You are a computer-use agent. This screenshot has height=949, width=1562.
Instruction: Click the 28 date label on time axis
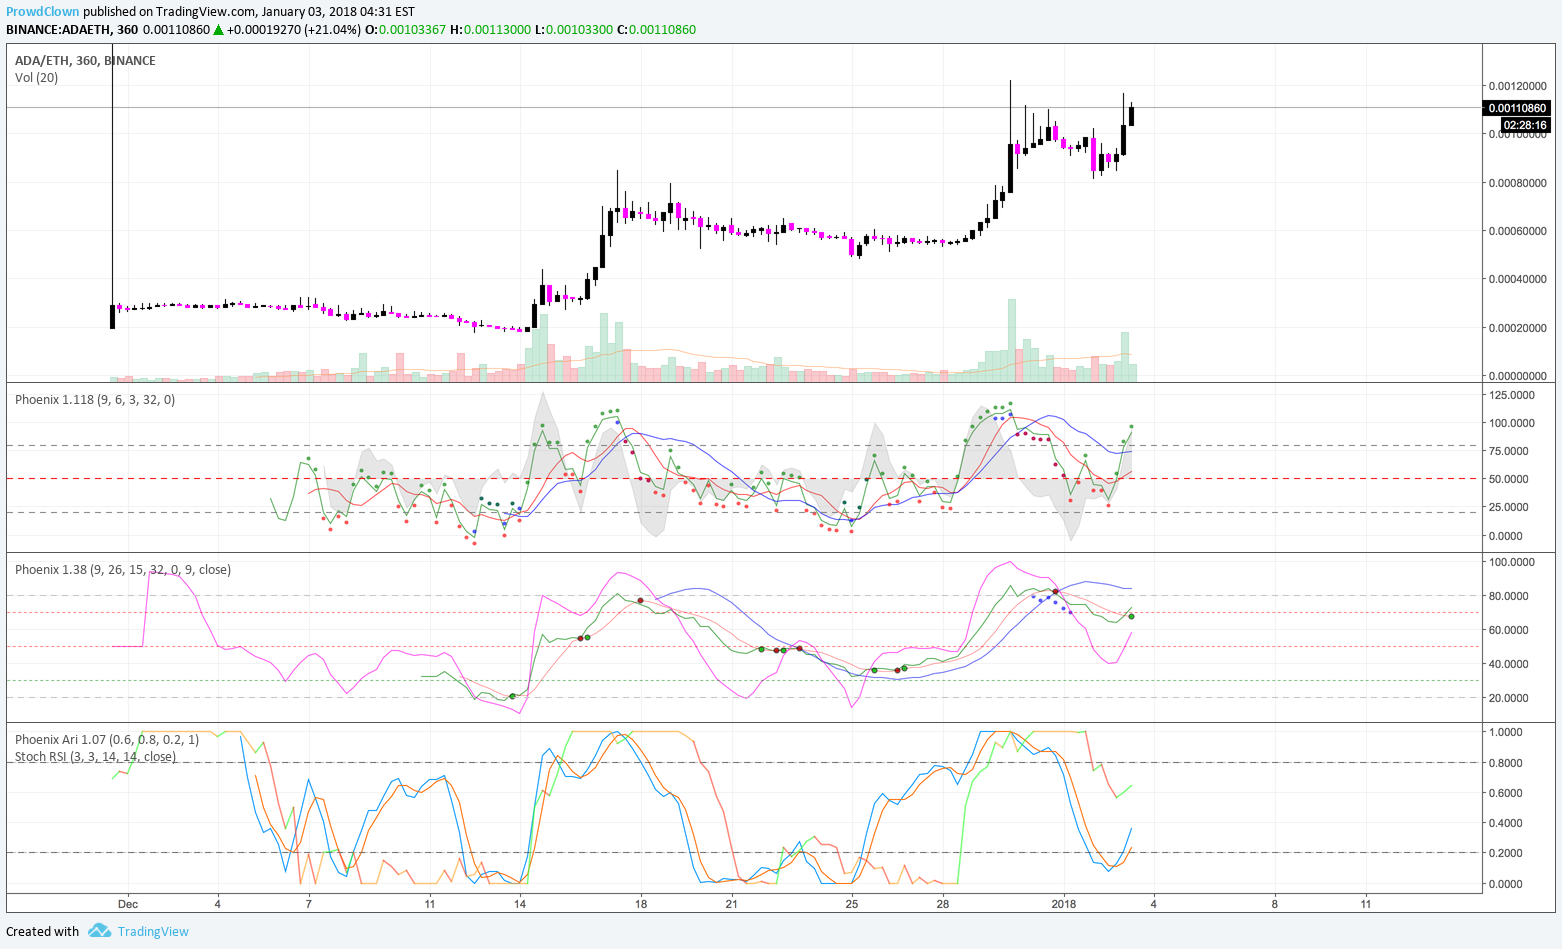click(943, 904)
